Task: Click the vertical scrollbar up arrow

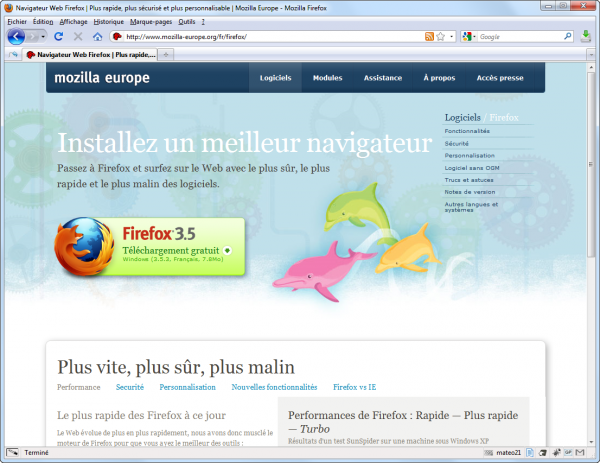Action: click(x=591, y=67)
